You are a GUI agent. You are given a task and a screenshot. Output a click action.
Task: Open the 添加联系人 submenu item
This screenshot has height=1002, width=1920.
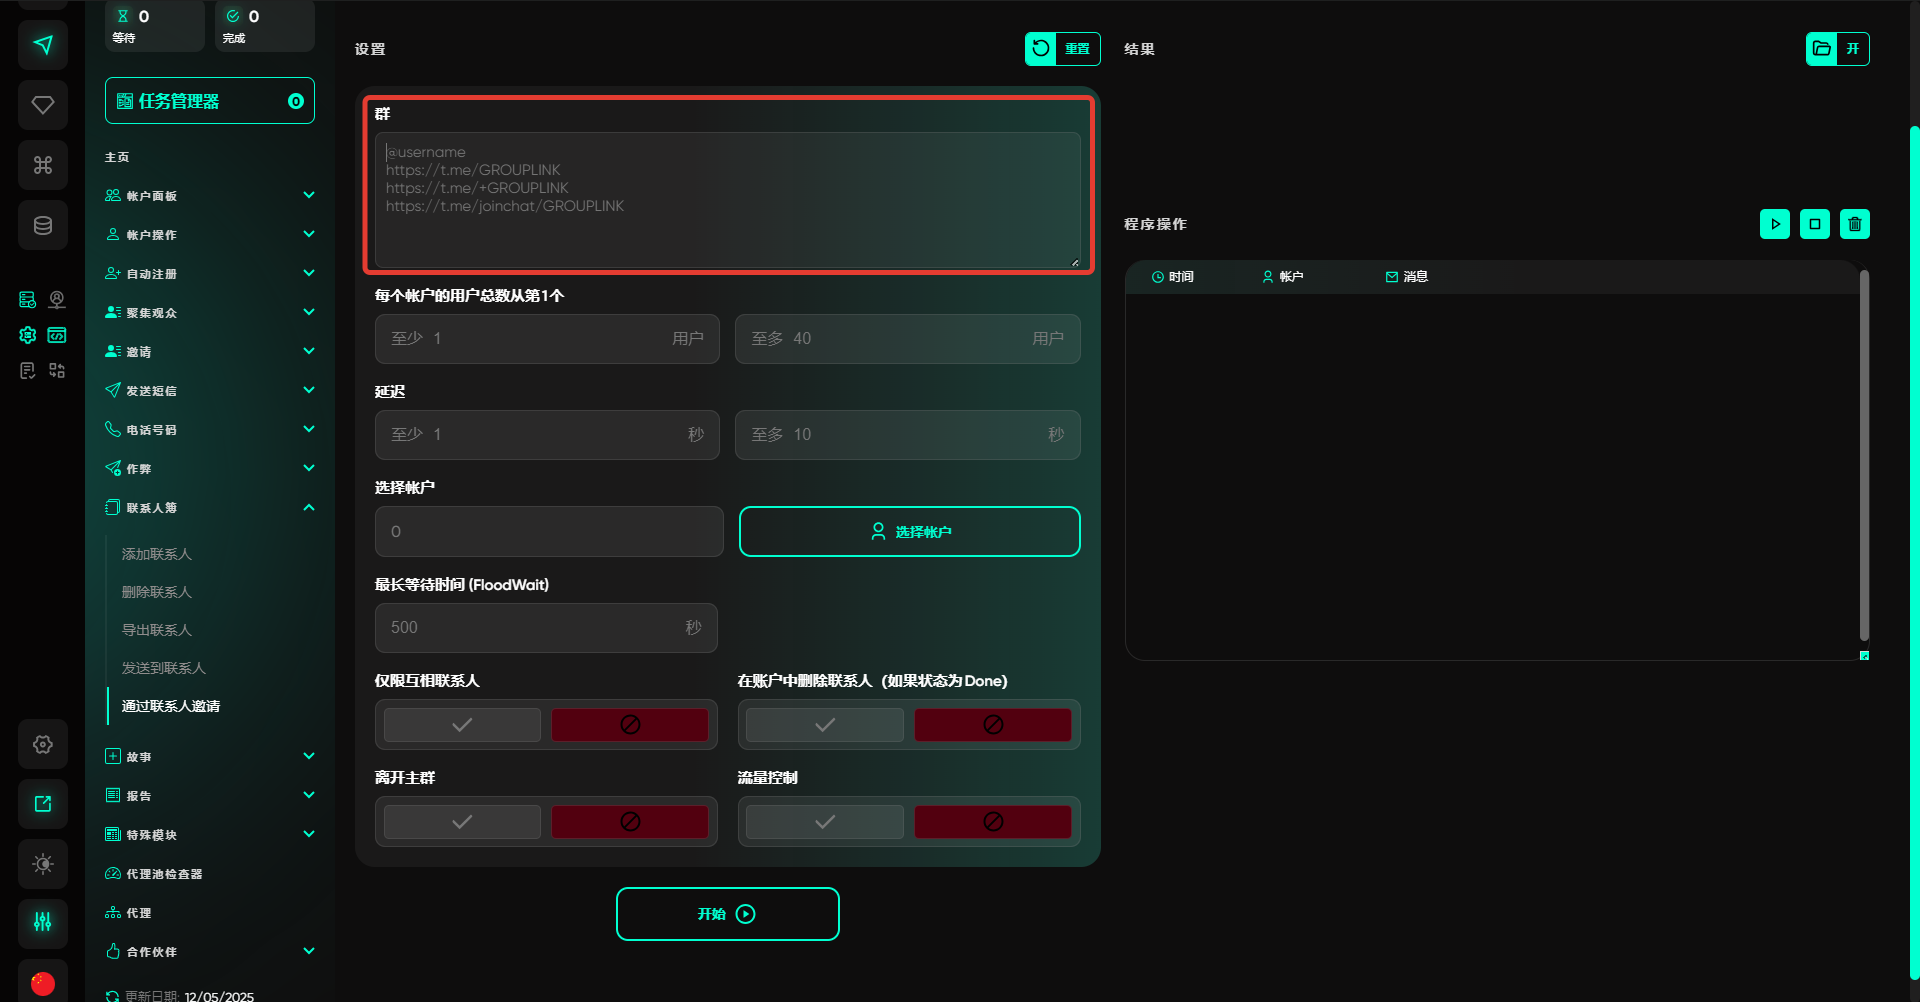click(157, 554)
